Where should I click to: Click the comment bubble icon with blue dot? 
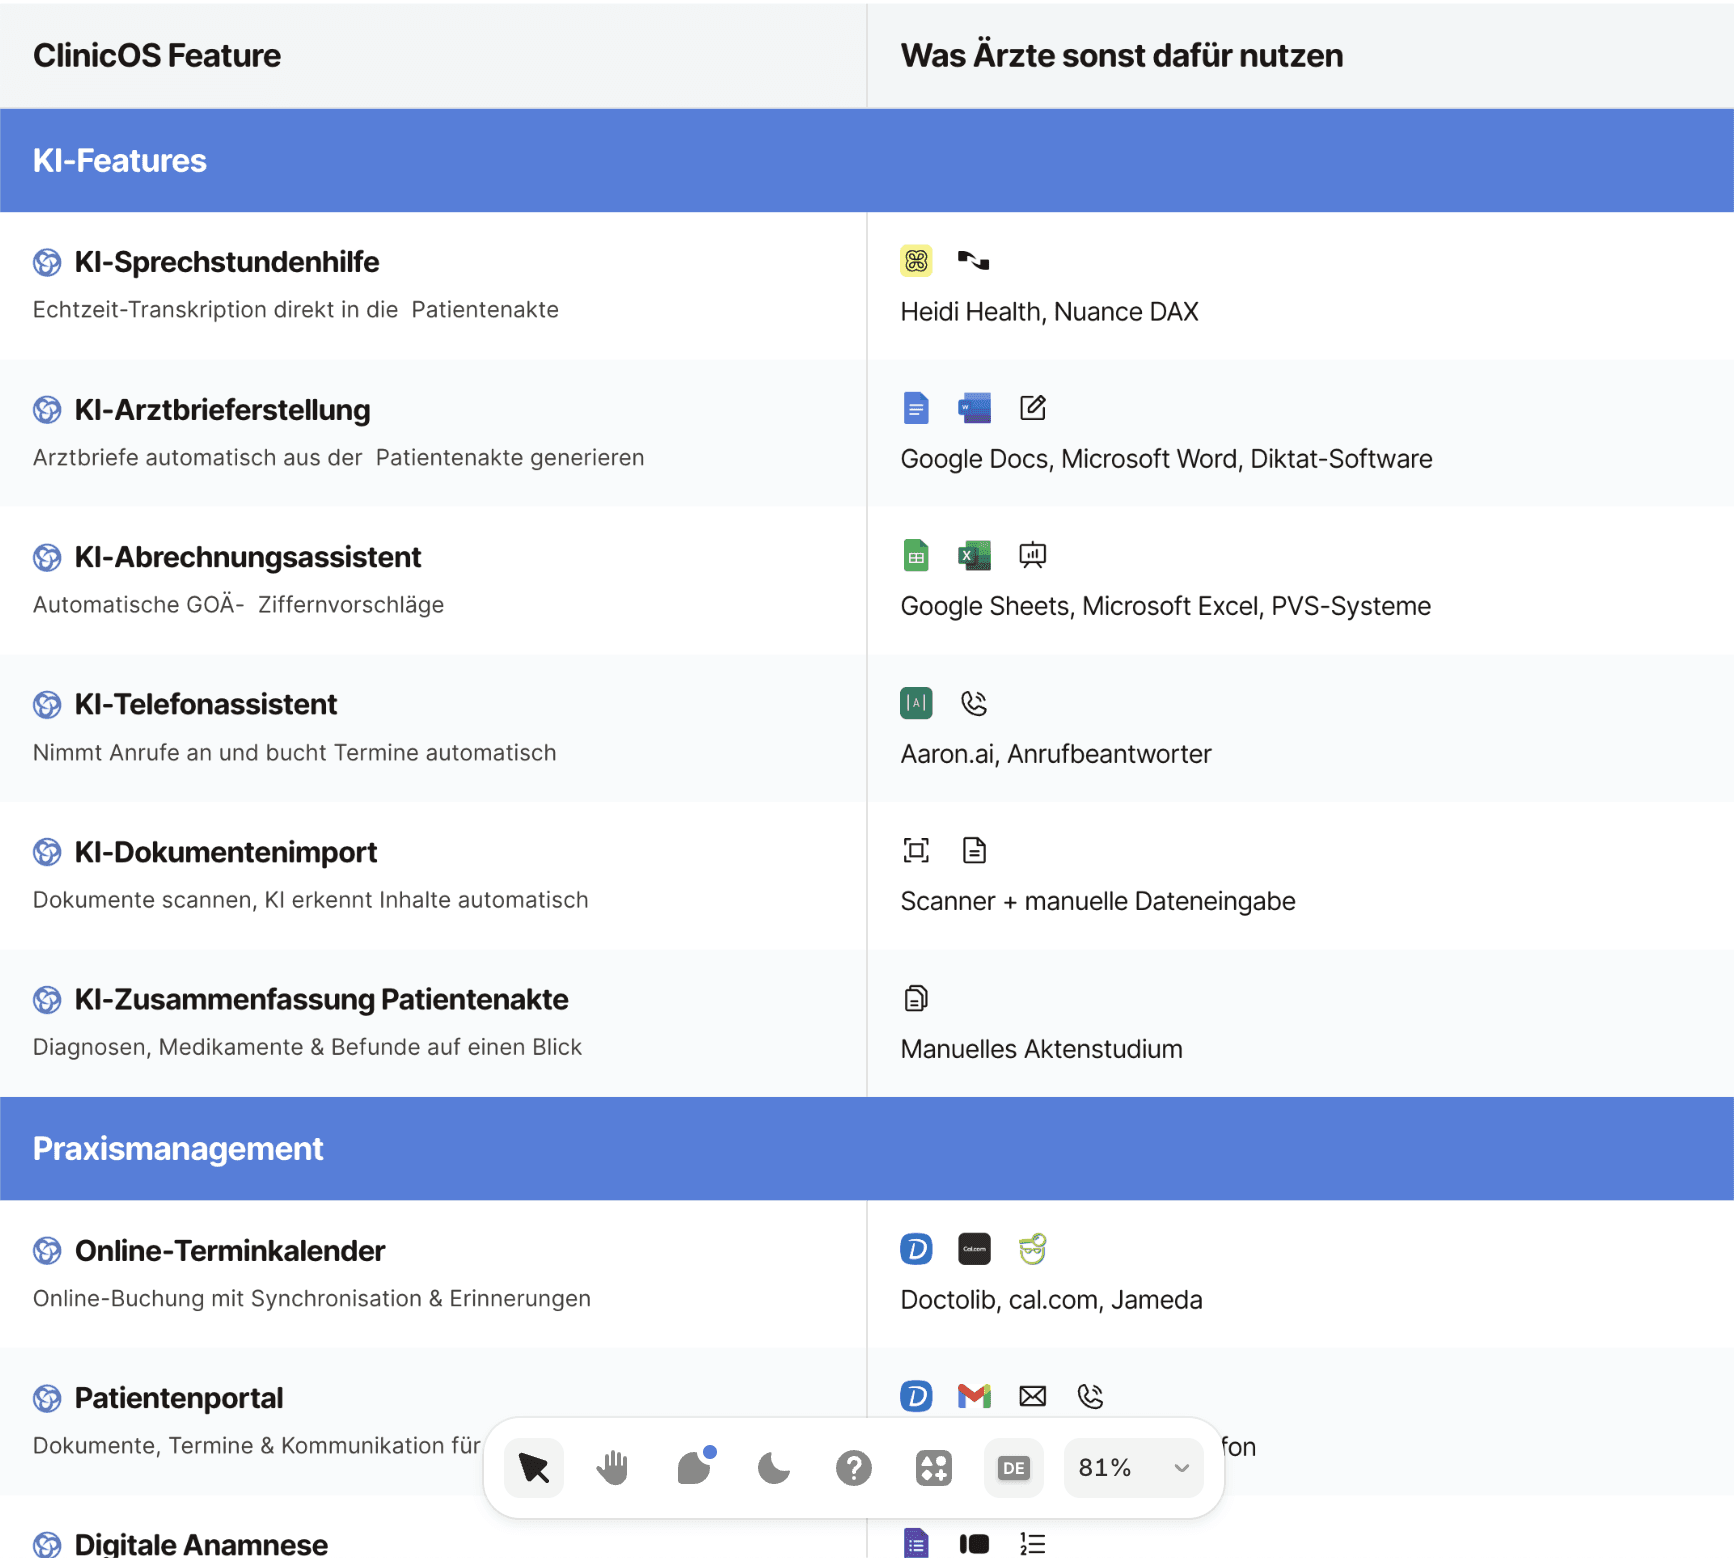click(x=695, y=1466)
